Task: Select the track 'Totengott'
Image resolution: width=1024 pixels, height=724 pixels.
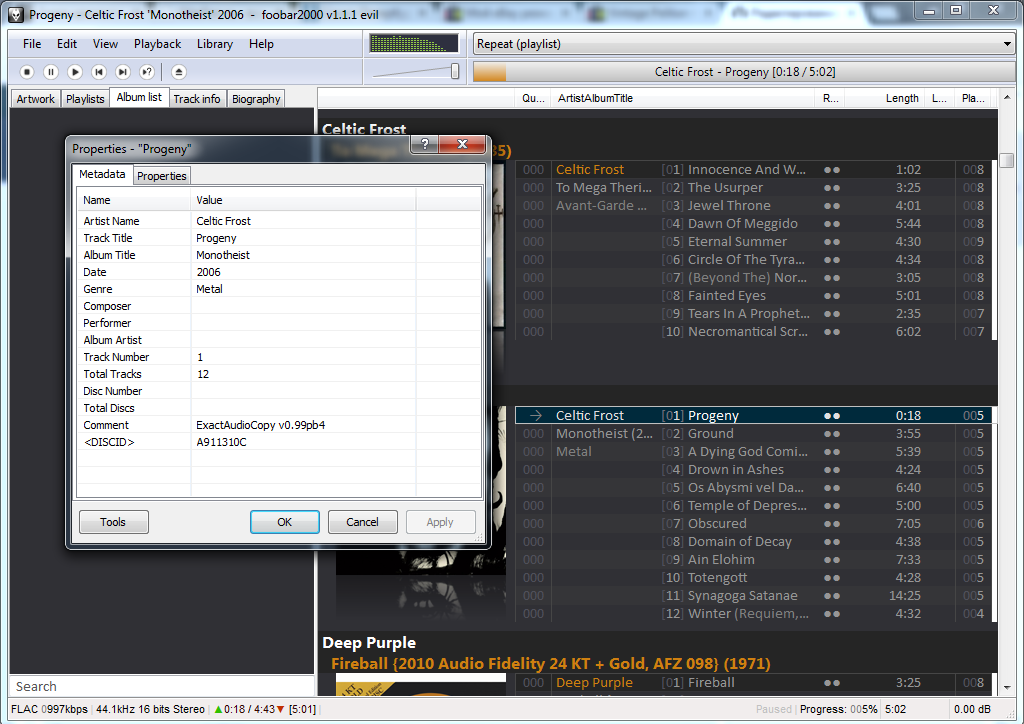Action: [x=754, y=578]
